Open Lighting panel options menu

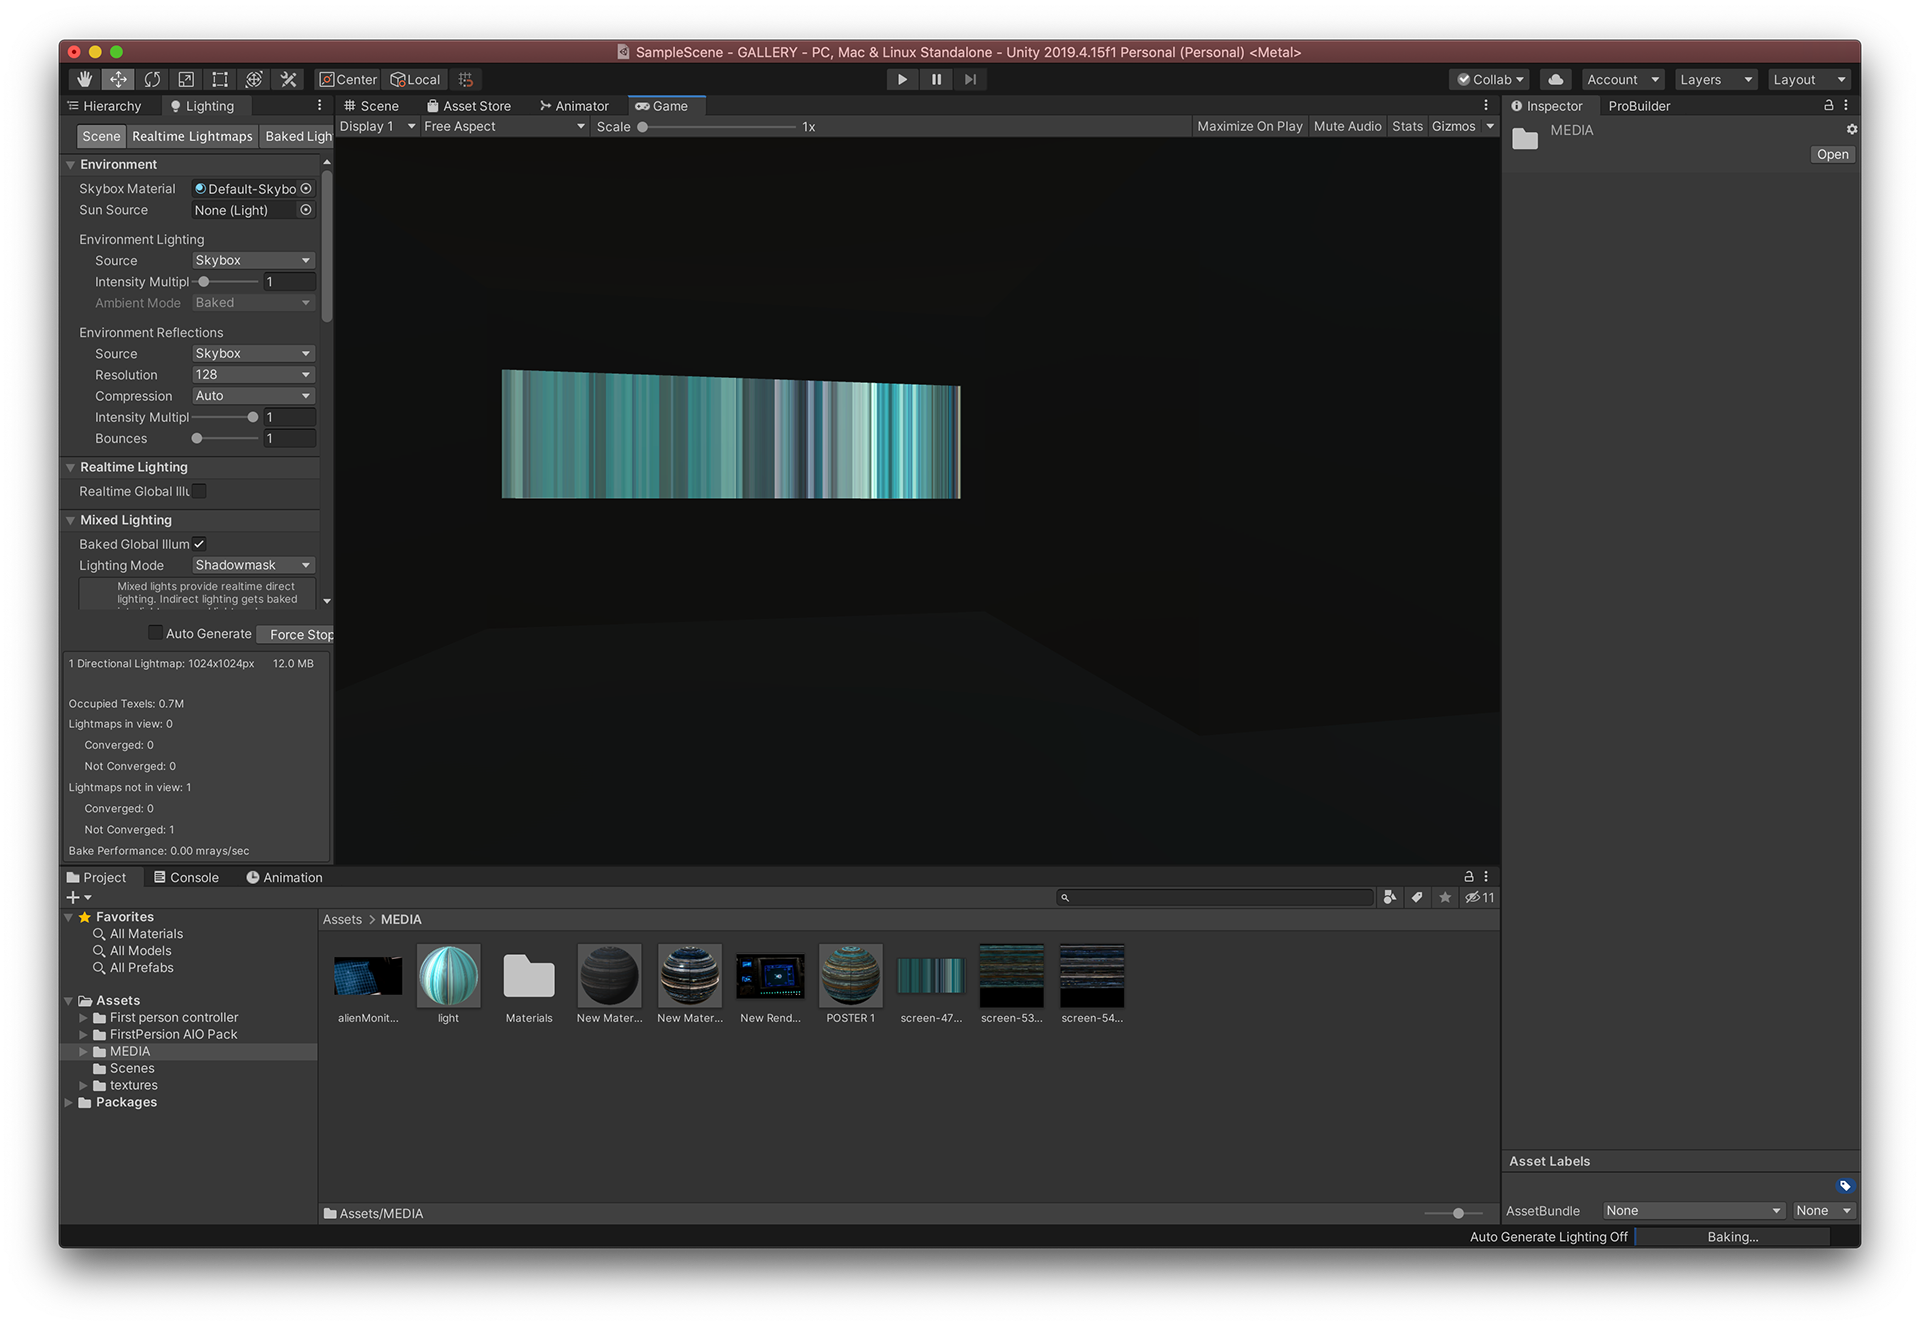[320, 105]
